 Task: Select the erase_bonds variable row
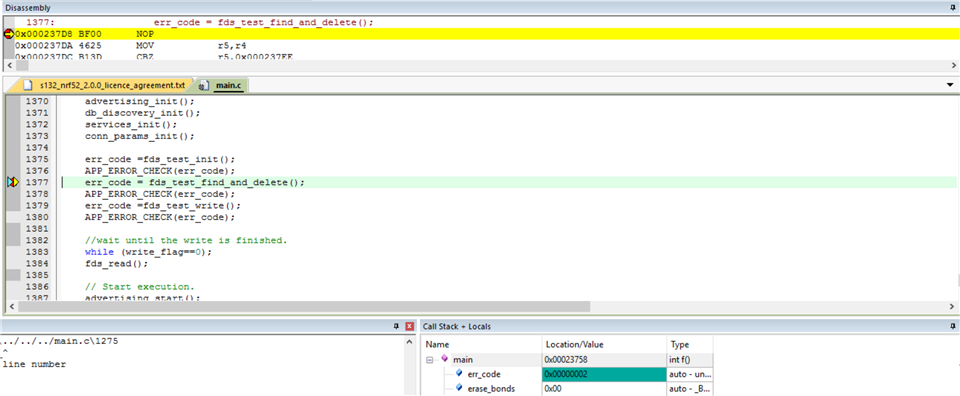click(x=567, y=388)
